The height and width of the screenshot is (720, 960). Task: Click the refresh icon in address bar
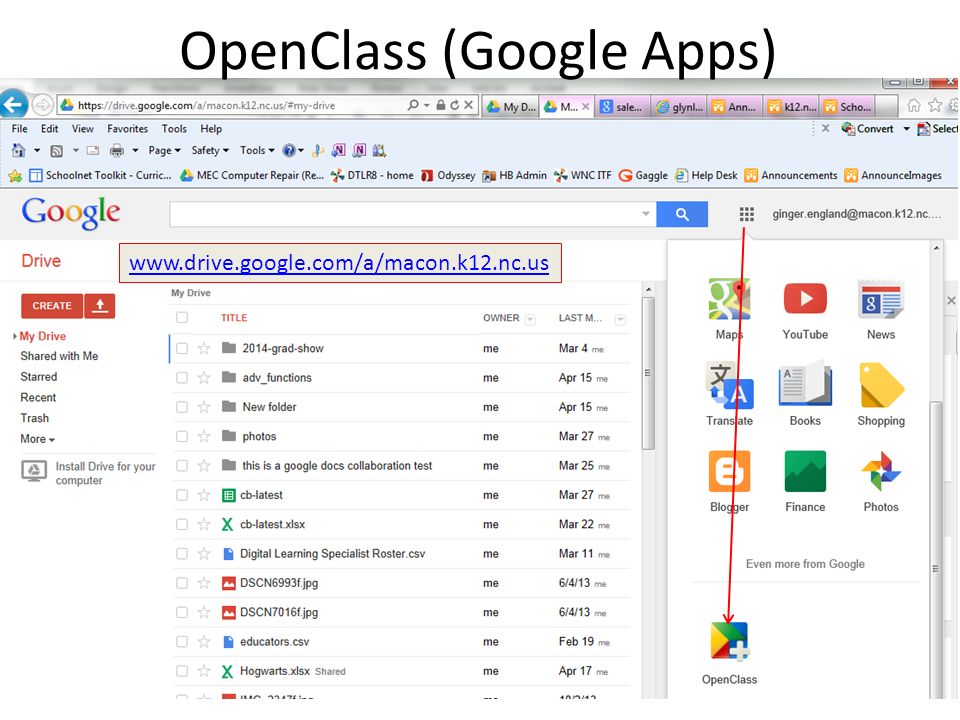click(x=454, y=105)
